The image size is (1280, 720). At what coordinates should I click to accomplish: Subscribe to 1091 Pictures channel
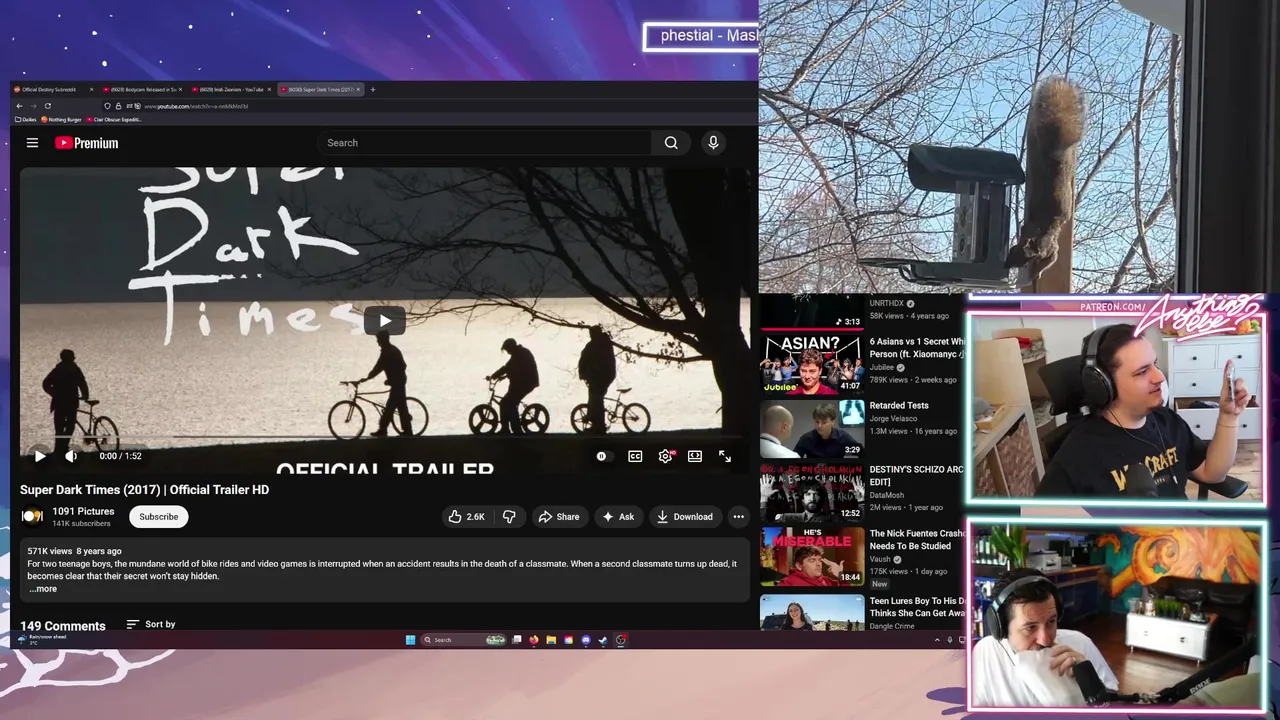(158, 517)
